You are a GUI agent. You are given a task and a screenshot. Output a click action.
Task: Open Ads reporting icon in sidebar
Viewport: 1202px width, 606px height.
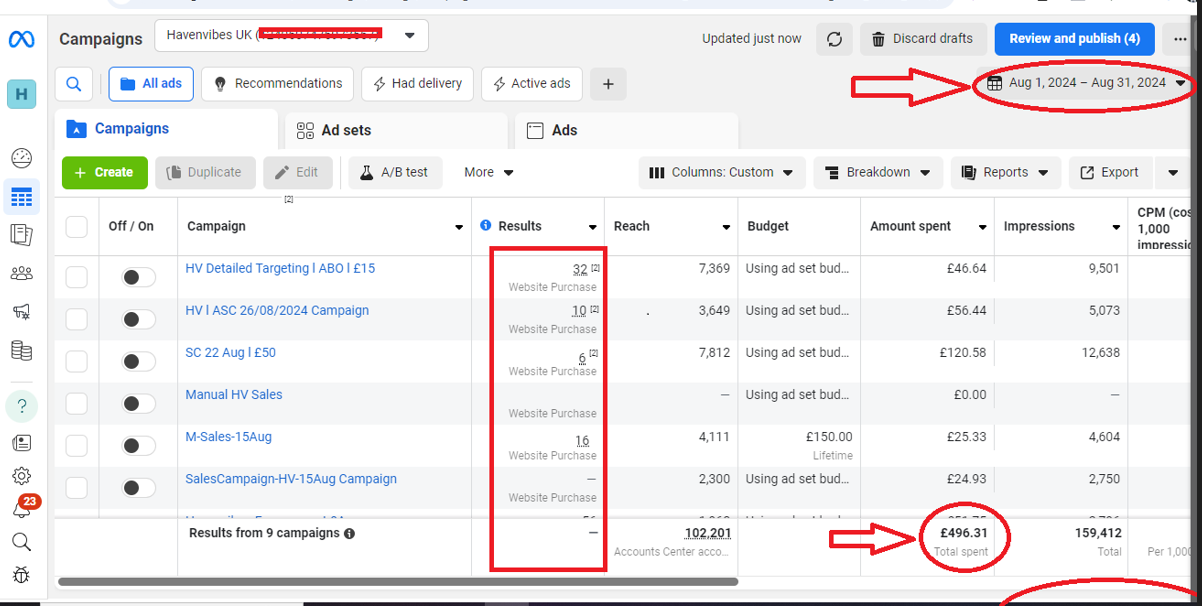(x=21, y=235)
